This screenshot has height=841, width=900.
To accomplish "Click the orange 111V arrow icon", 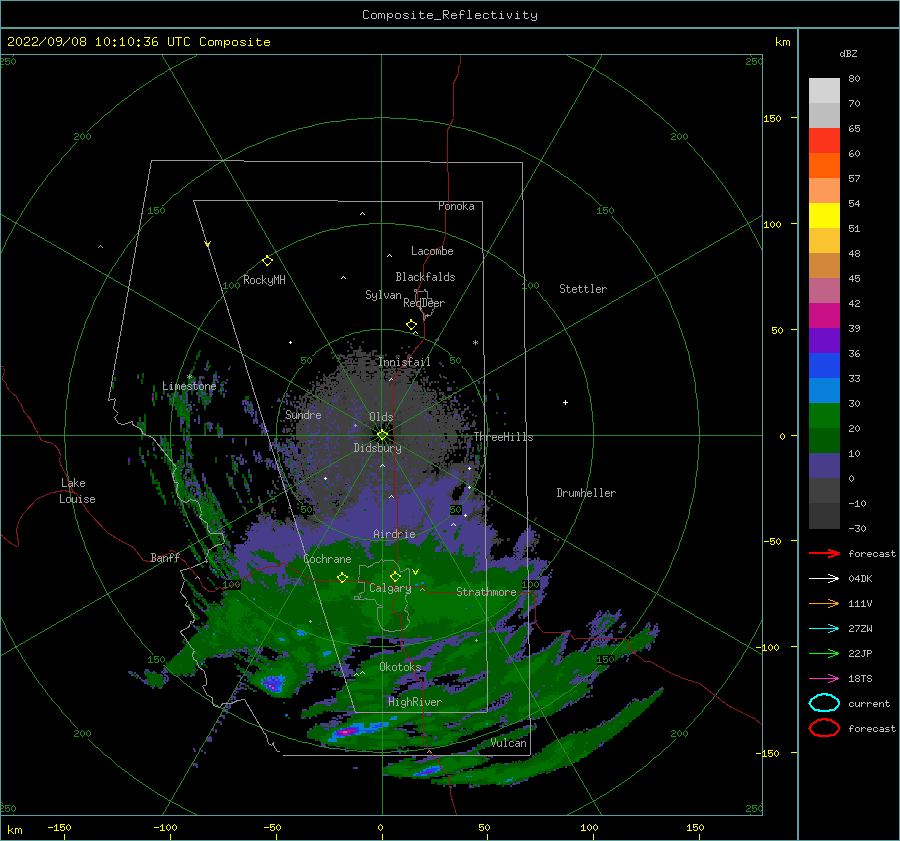I will (x=824, y=603).
